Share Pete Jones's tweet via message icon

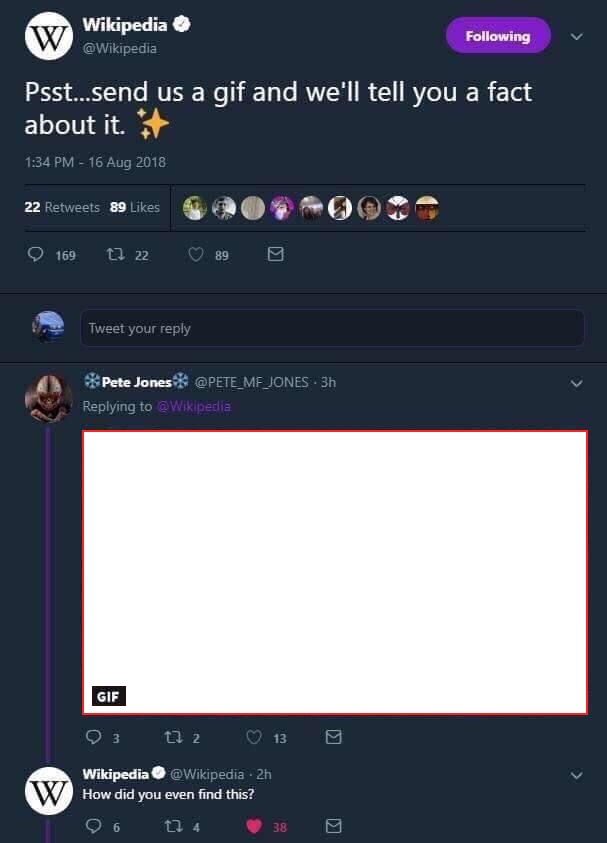coord(333,737)
